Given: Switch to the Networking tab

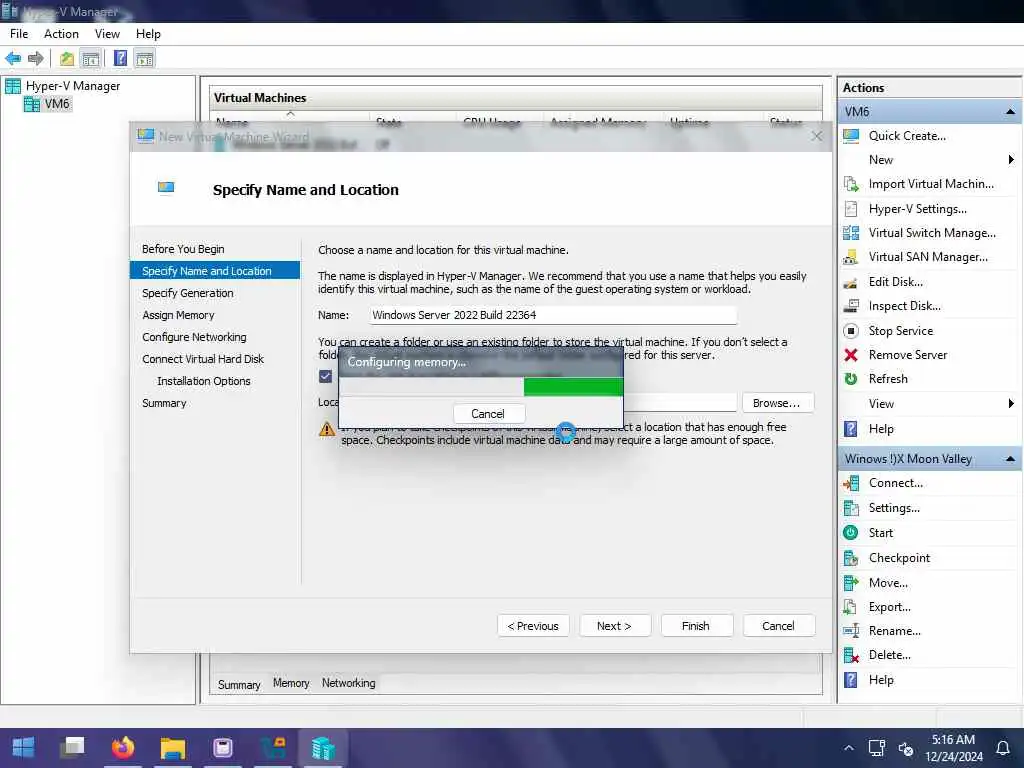Looking at the screenshot, I should tap(348, 683).
